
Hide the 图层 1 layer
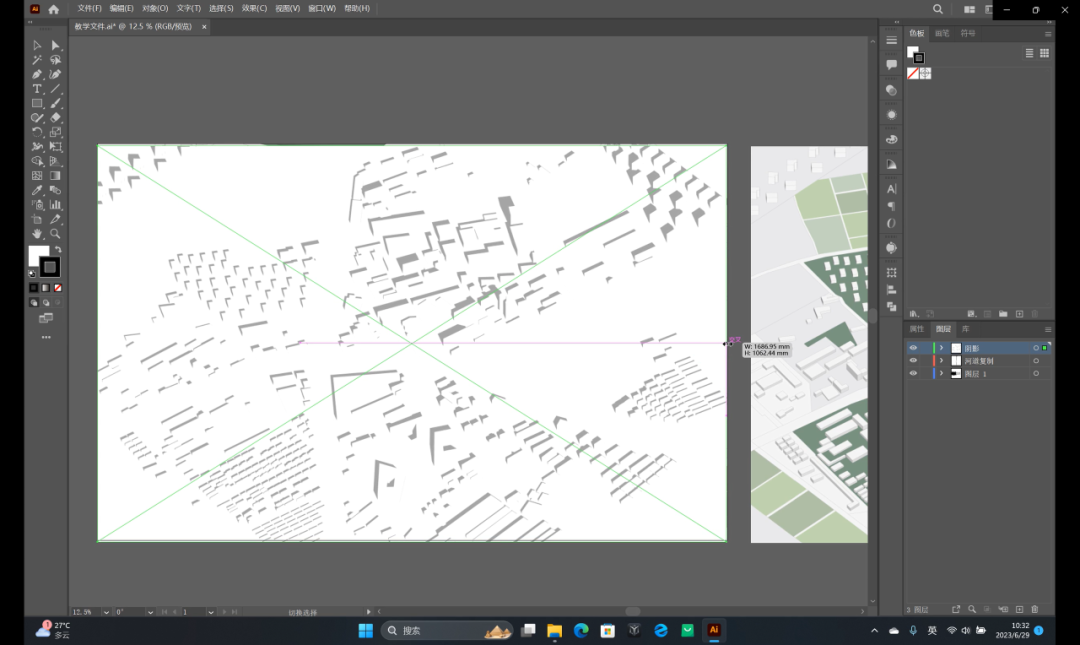coord(913,373)
